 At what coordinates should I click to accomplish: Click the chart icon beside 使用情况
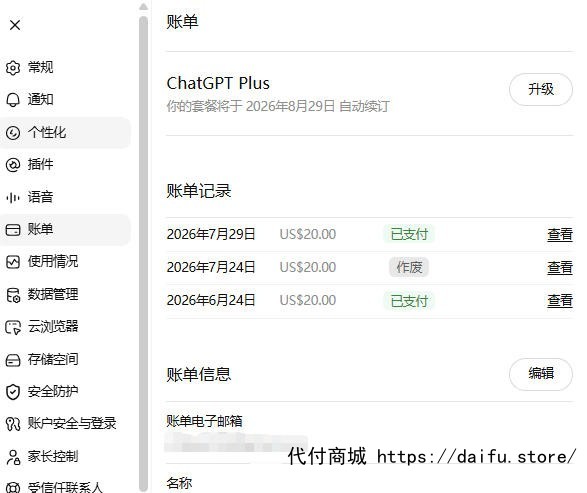[x=13, y=262]
